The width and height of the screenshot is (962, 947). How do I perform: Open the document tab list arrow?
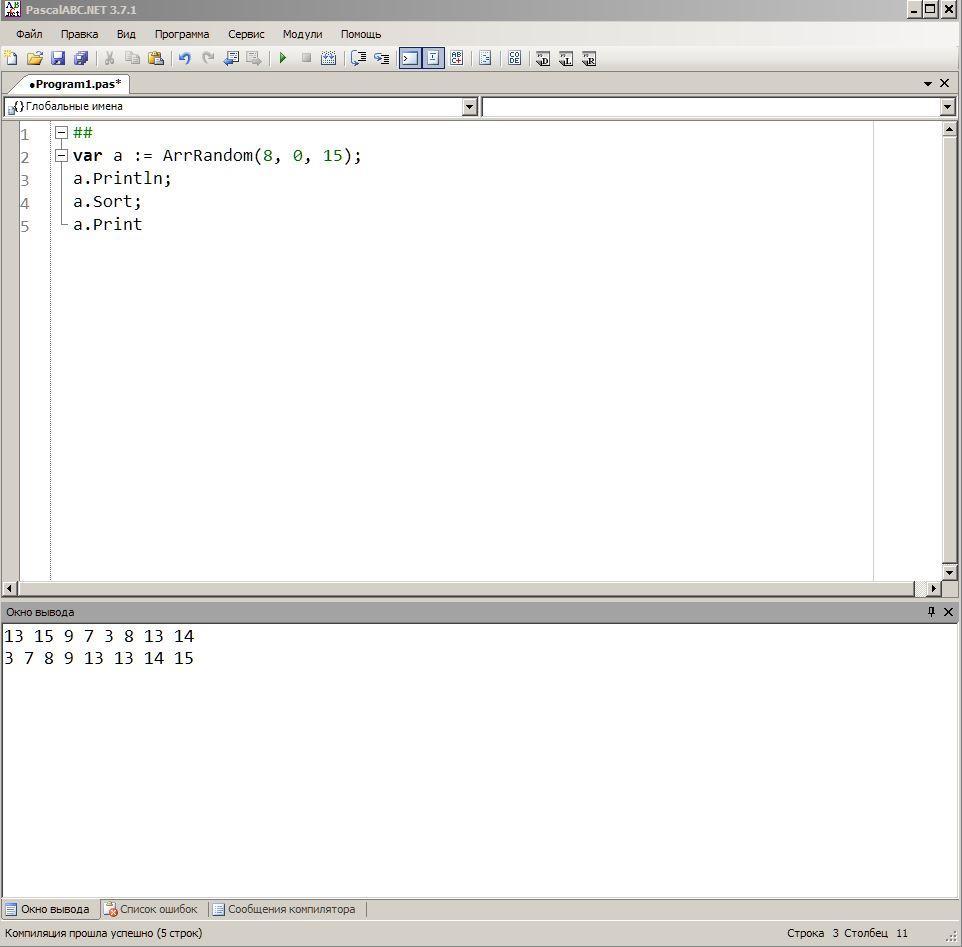tap(928, 83)
